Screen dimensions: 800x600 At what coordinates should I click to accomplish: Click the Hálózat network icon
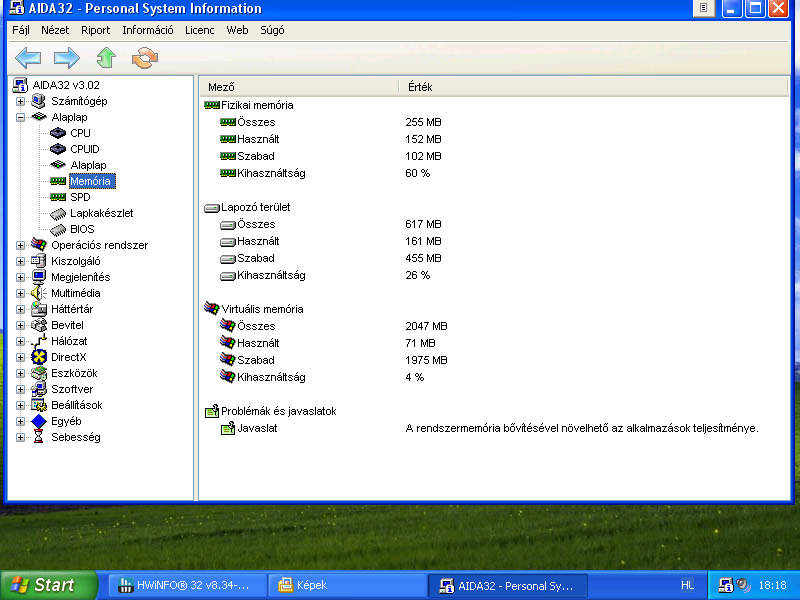(x=39, y=341)
